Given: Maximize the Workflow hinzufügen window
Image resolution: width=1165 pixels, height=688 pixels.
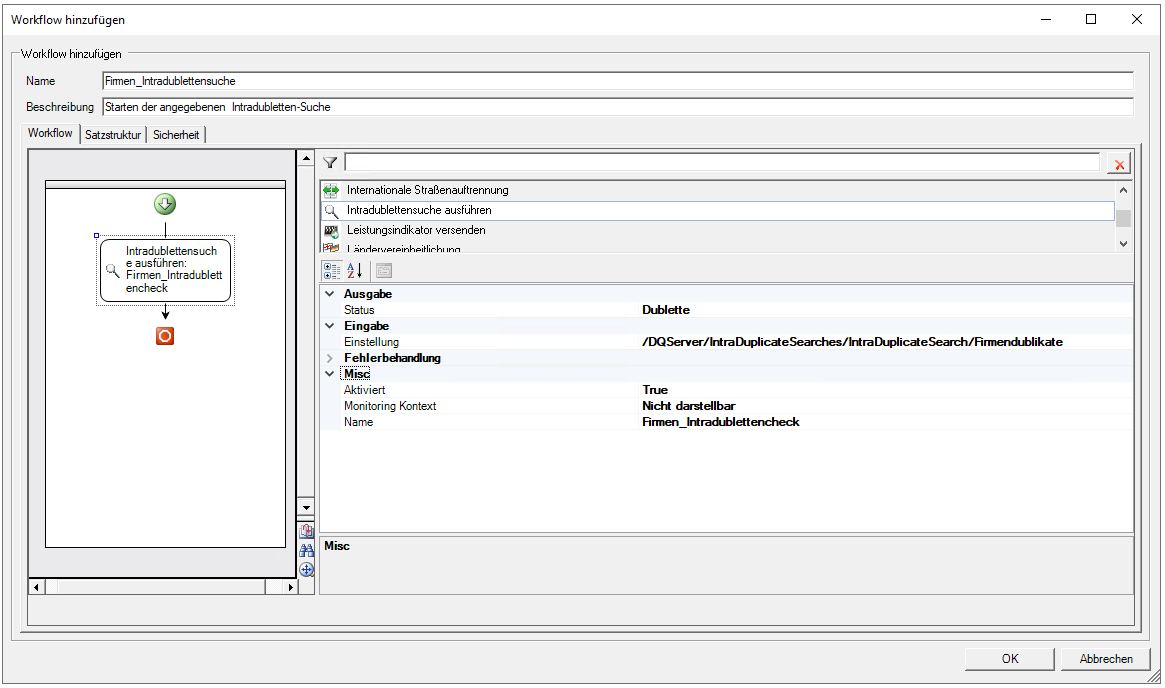Looking at the screenshot, I should pos(1091,19).
